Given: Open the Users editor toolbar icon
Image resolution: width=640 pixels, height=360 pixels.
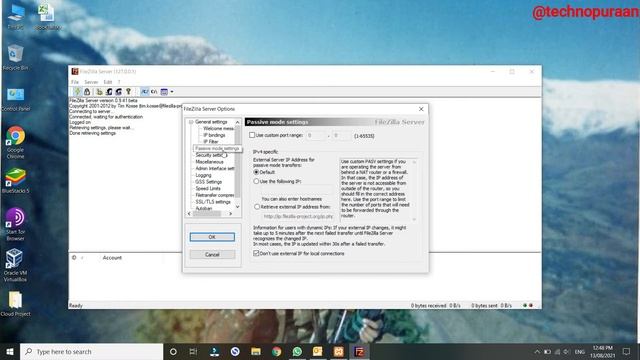Looking at the screenshot, I should click(x=109, y=91).
